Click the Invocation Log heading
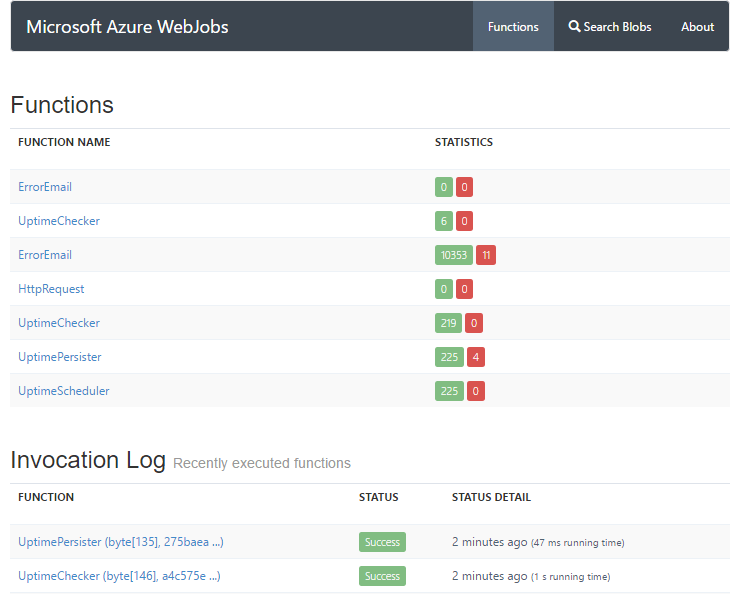This screenshot has height=594, width=739. pyautogui.click(x=88, y=460)
